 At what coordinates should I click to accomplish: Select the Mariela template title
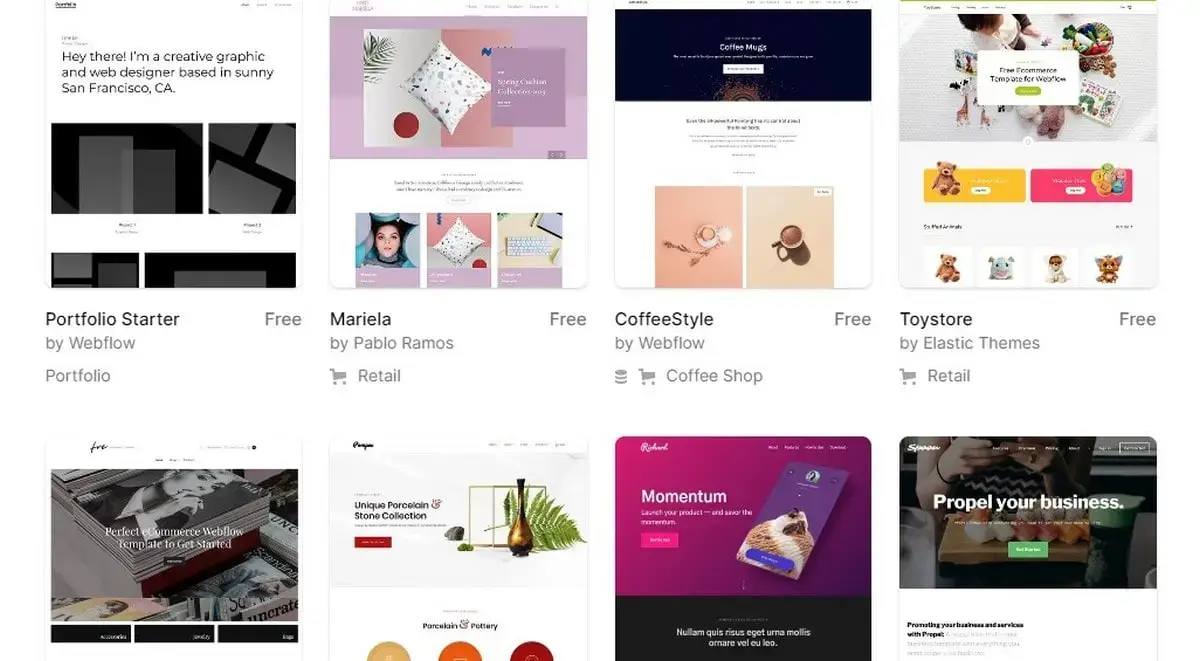coord(360,319)
